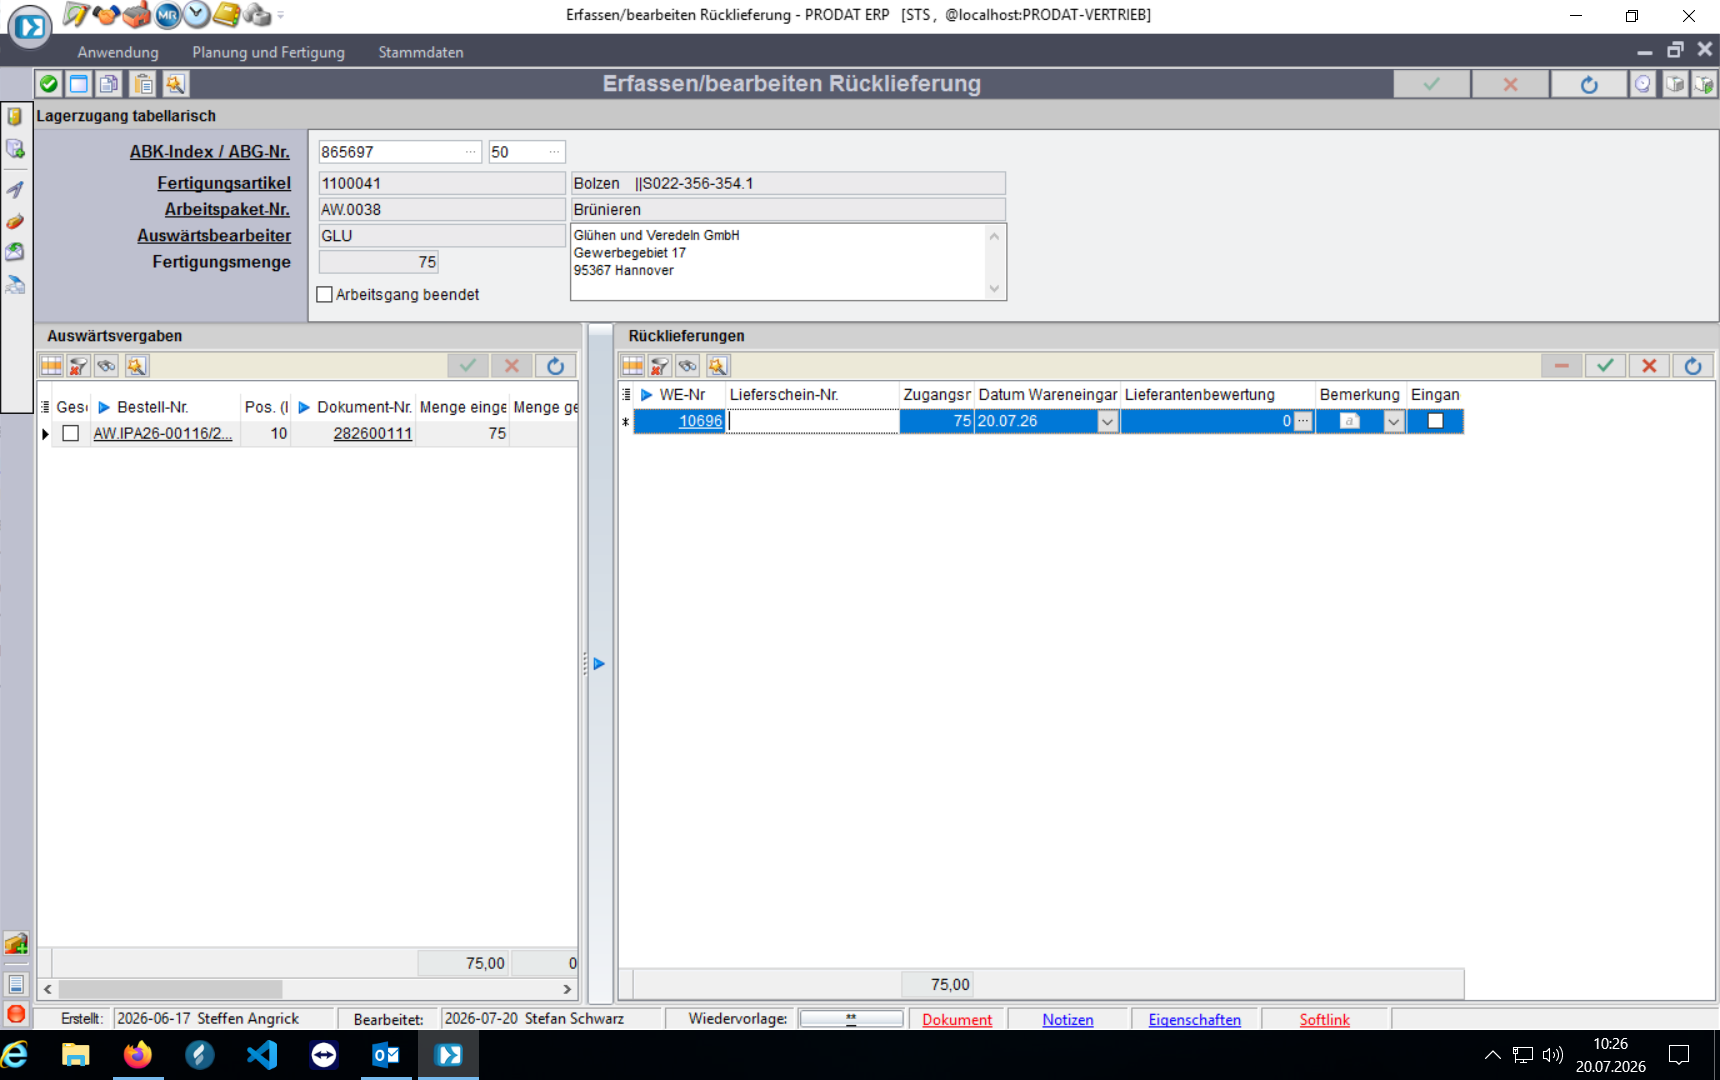Open Outlook from the taskbar
1720x1080 pixels.
point(386,1055)
